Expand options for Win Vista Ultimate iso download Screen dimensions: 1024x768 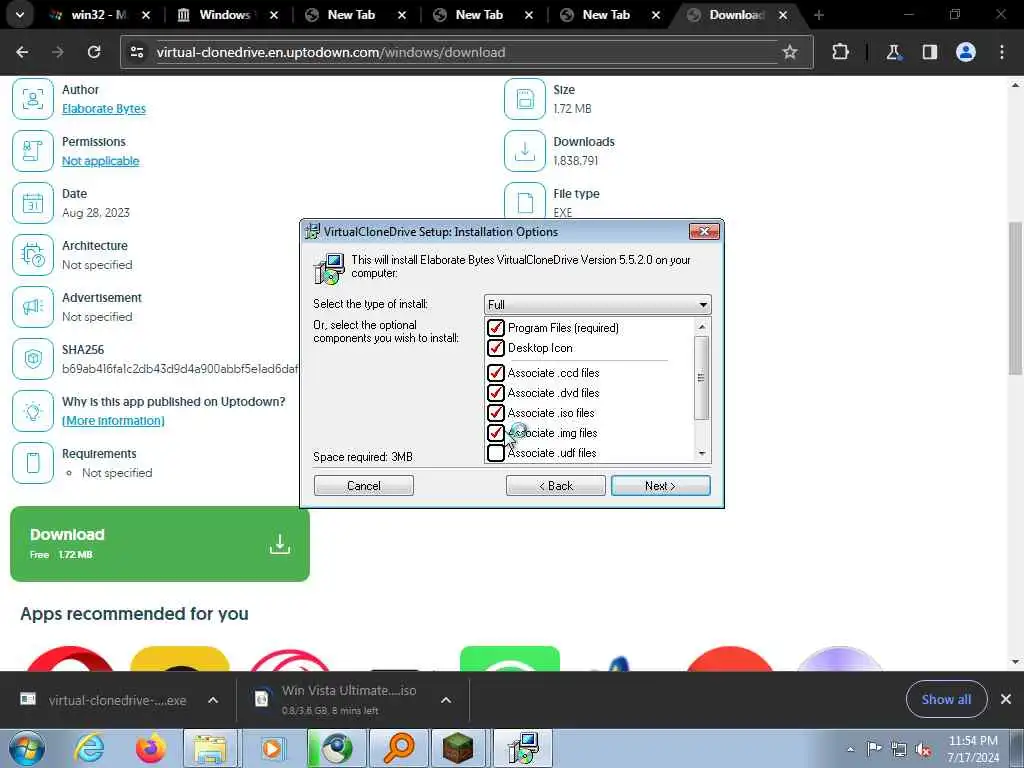[x=446, y=700]
